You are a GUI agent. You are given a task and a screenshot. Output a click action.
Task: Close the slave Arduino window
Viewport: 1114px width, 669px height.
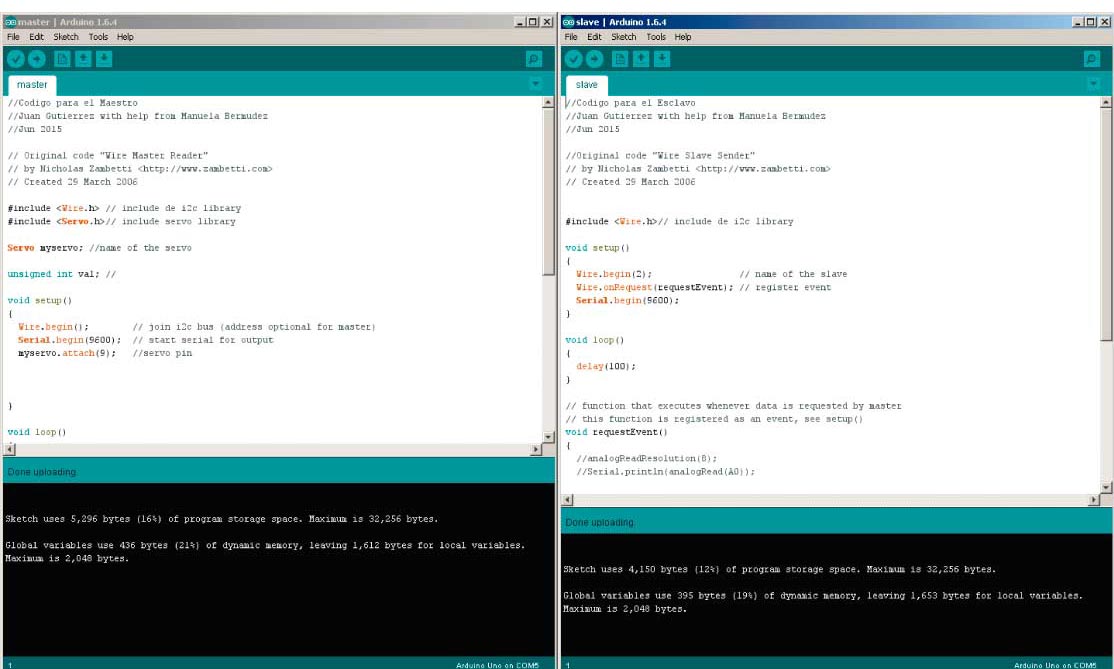tap(1105, 22)
